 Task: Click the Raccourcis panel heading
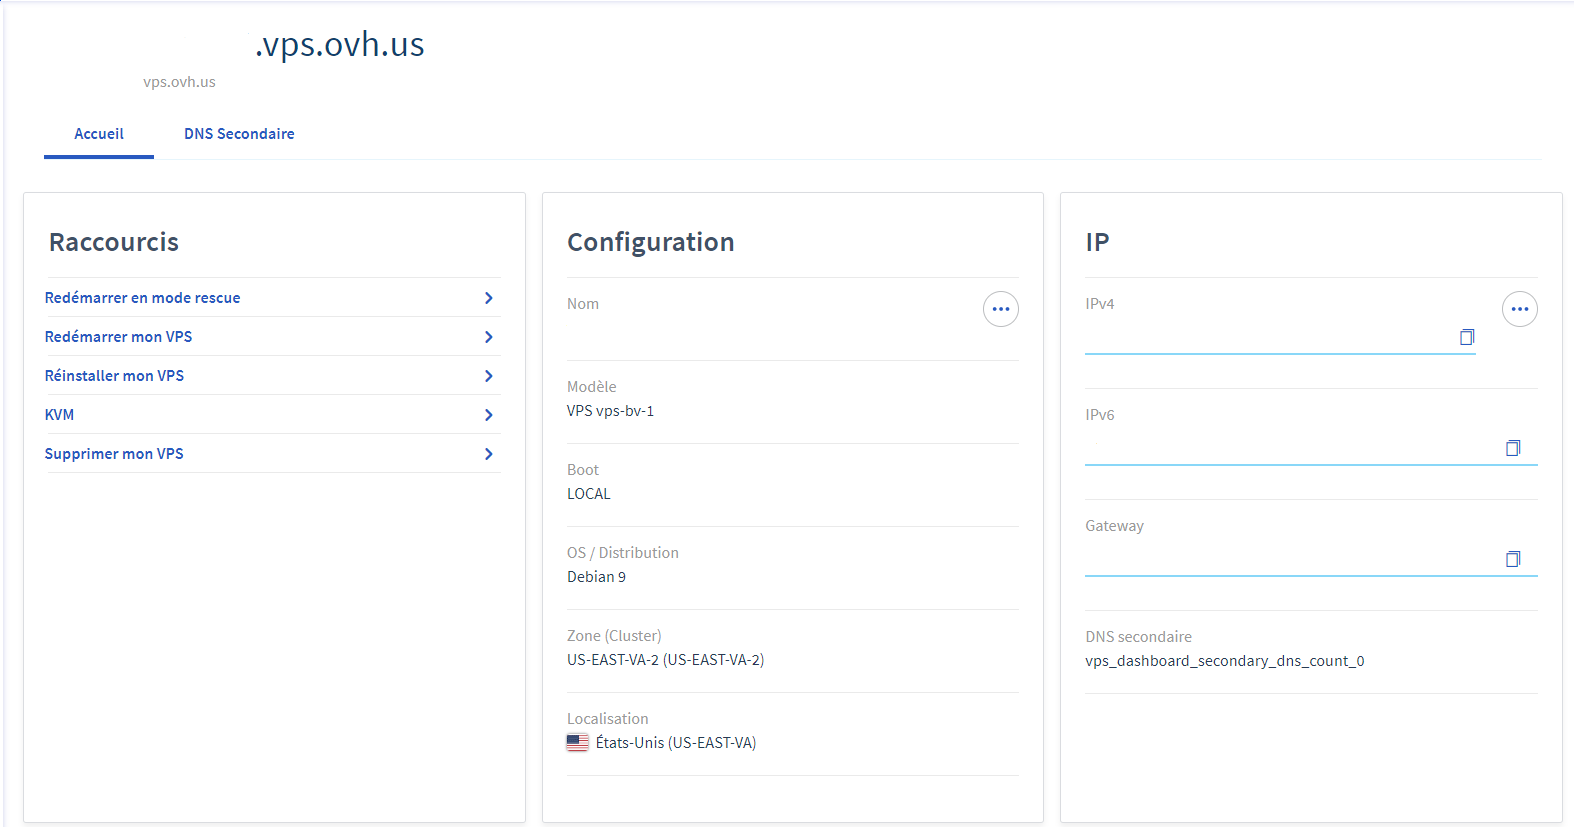point(114,242)
